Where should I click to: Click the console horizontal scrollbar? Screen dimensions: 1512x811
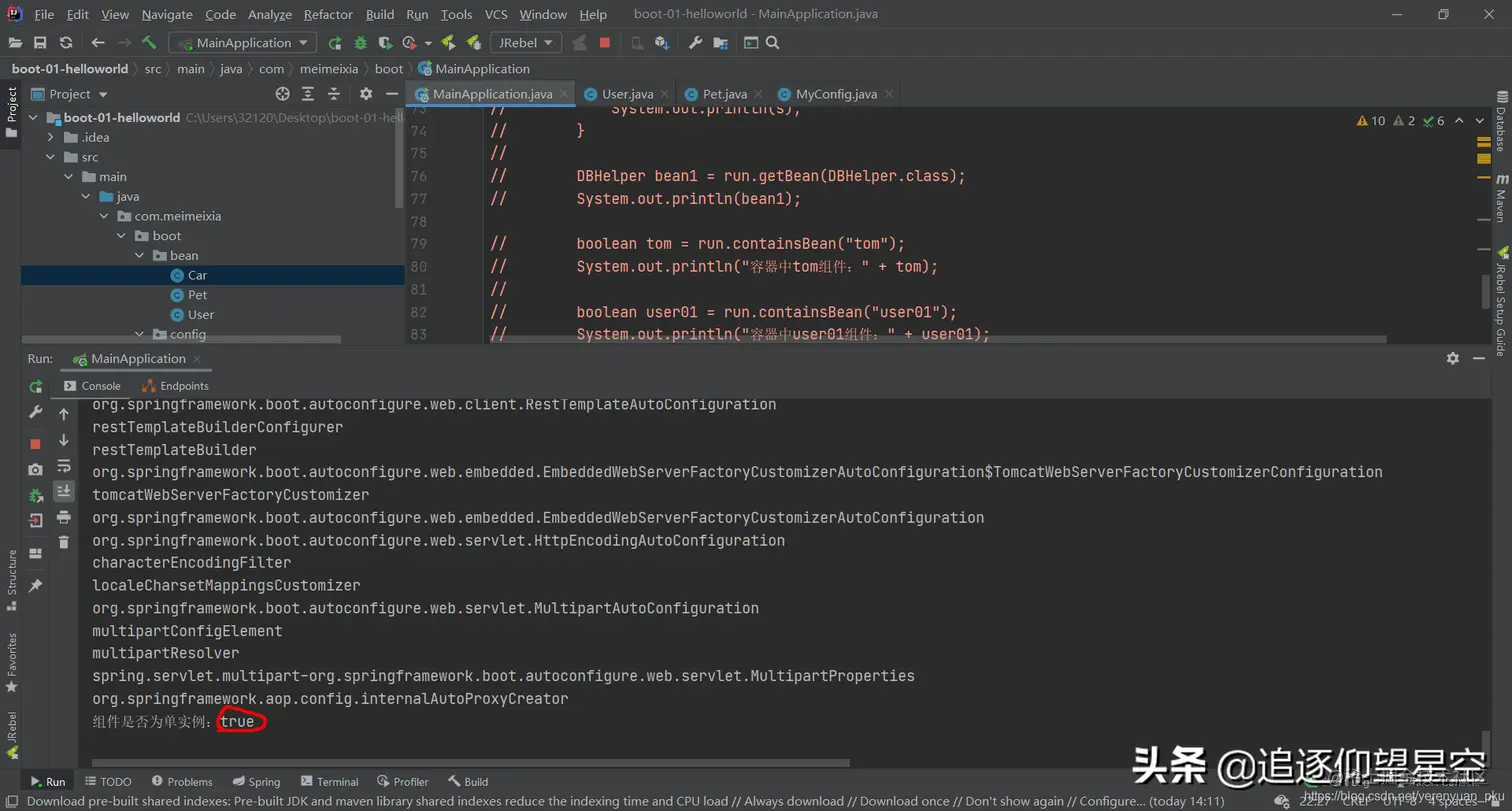470,764
